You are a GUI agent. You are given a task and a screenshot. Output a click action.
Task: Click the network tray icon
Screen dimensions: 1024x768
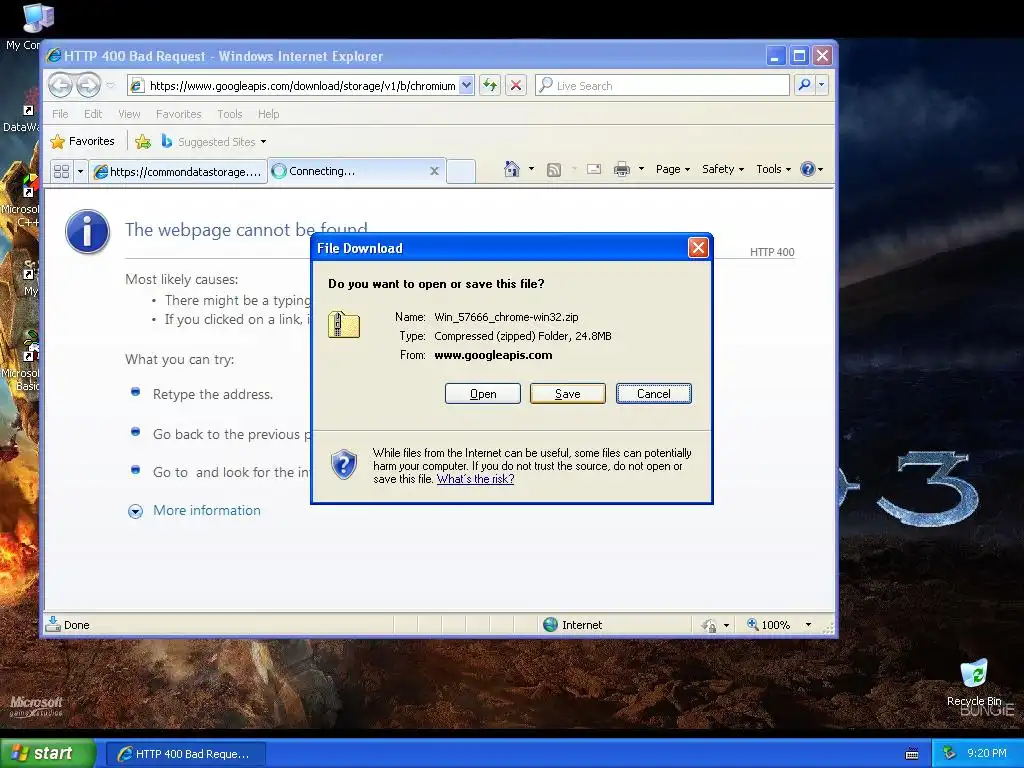click(950, 753)
